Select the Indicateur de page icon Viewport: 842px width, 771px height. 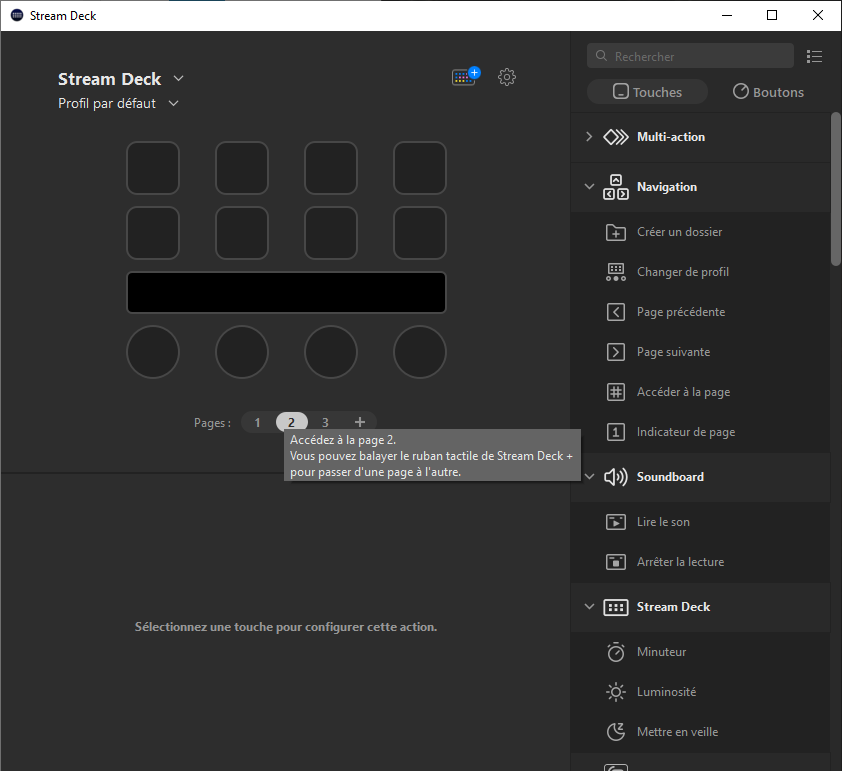616,432
